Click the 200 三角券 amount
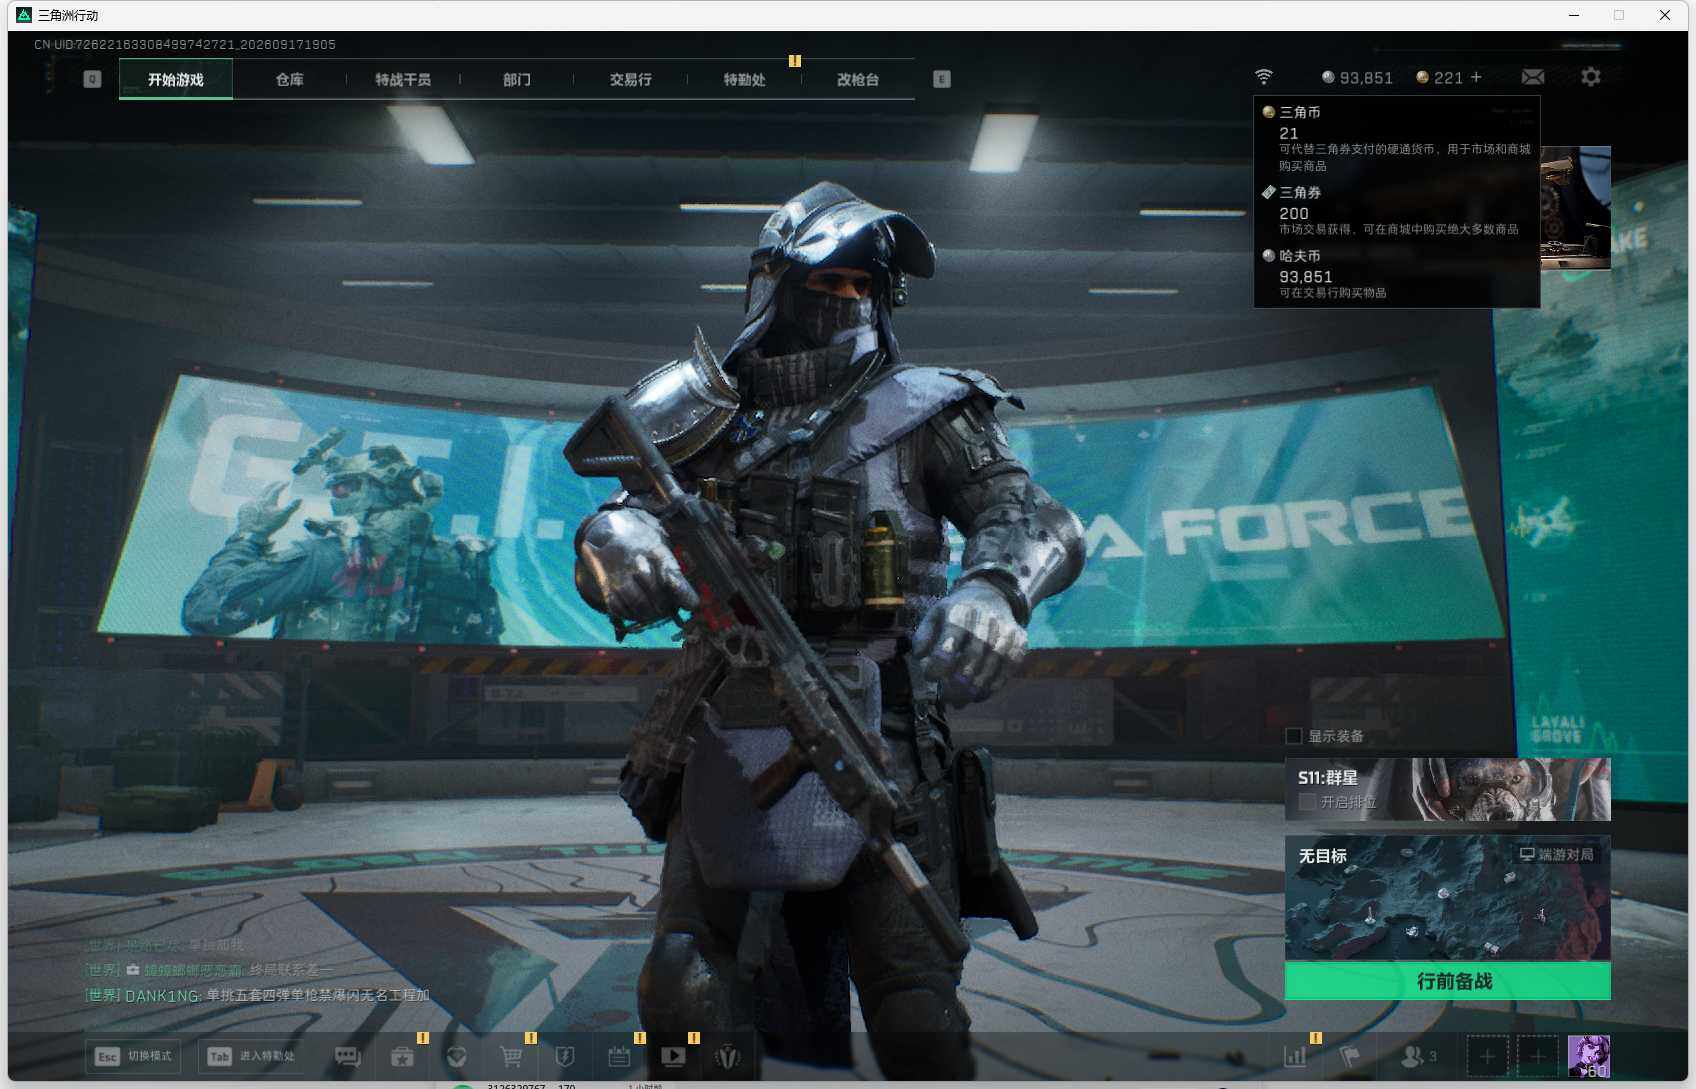The image size is (1696, 1089). [1294, 213]
